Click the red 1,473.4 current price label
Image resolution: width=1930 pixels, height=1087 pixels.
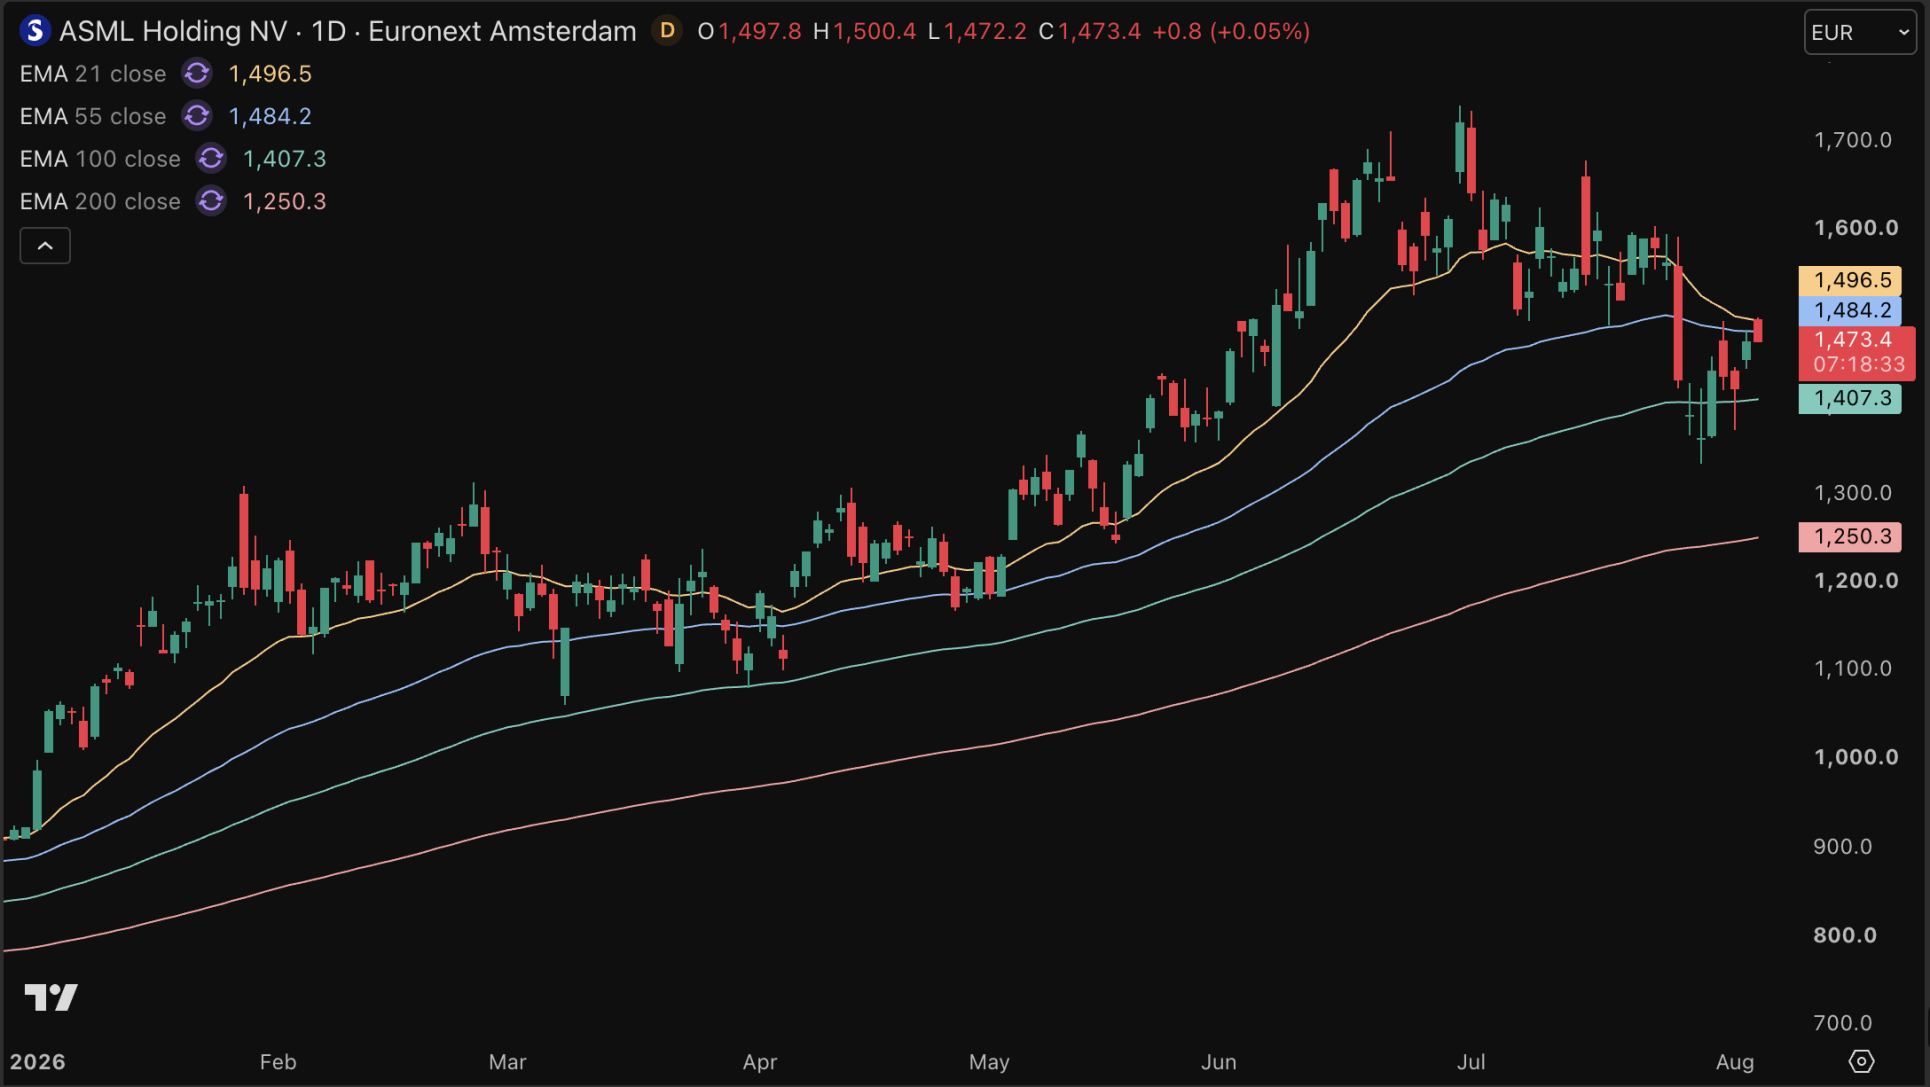[x=1857, y=352]
